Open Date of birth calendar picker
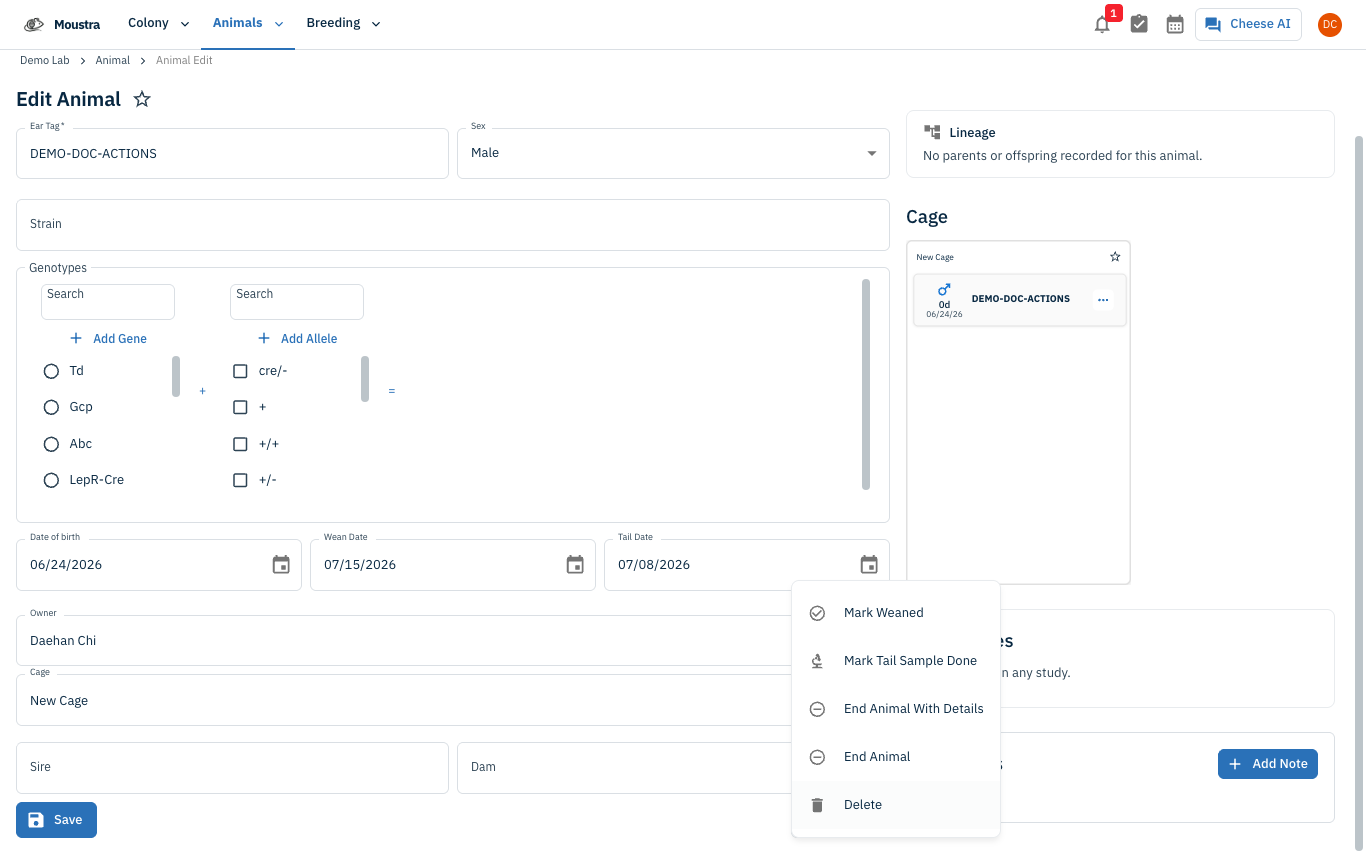This screenshot has width=1366, height=854. tap(281, 565)
